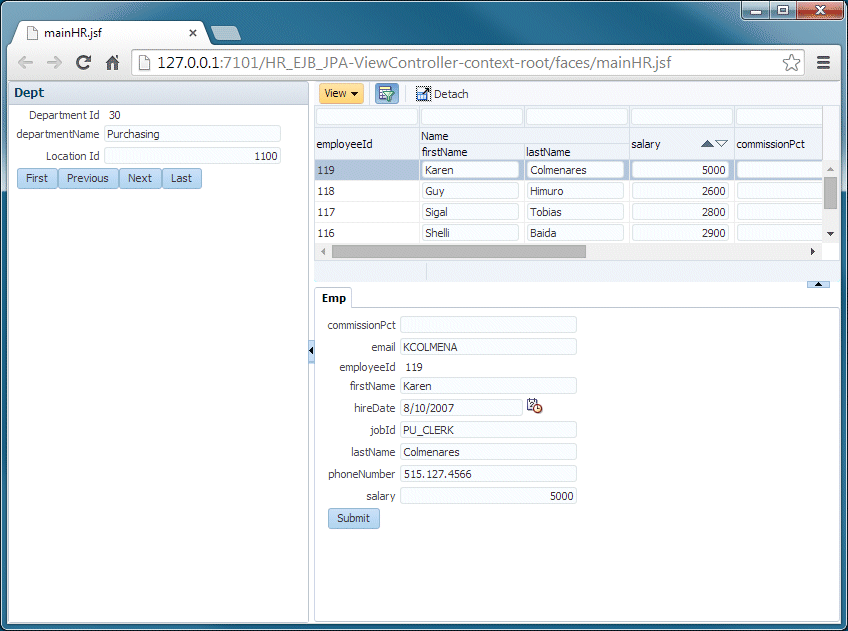Go to the Last department
This screenshot has height=631, width=848.
(181, 178)
